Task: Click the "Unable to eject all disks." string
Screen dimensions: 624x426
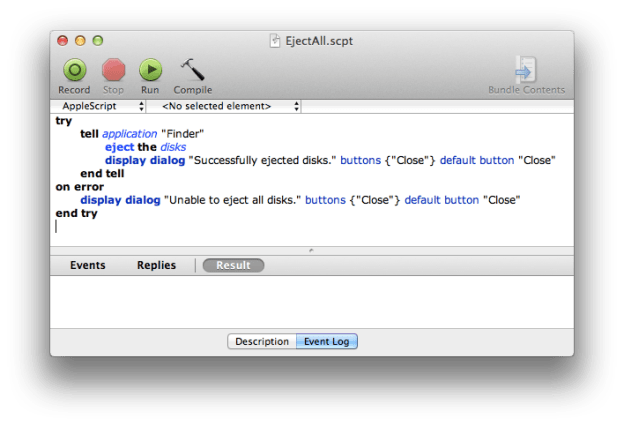Action: coord(232,200)
